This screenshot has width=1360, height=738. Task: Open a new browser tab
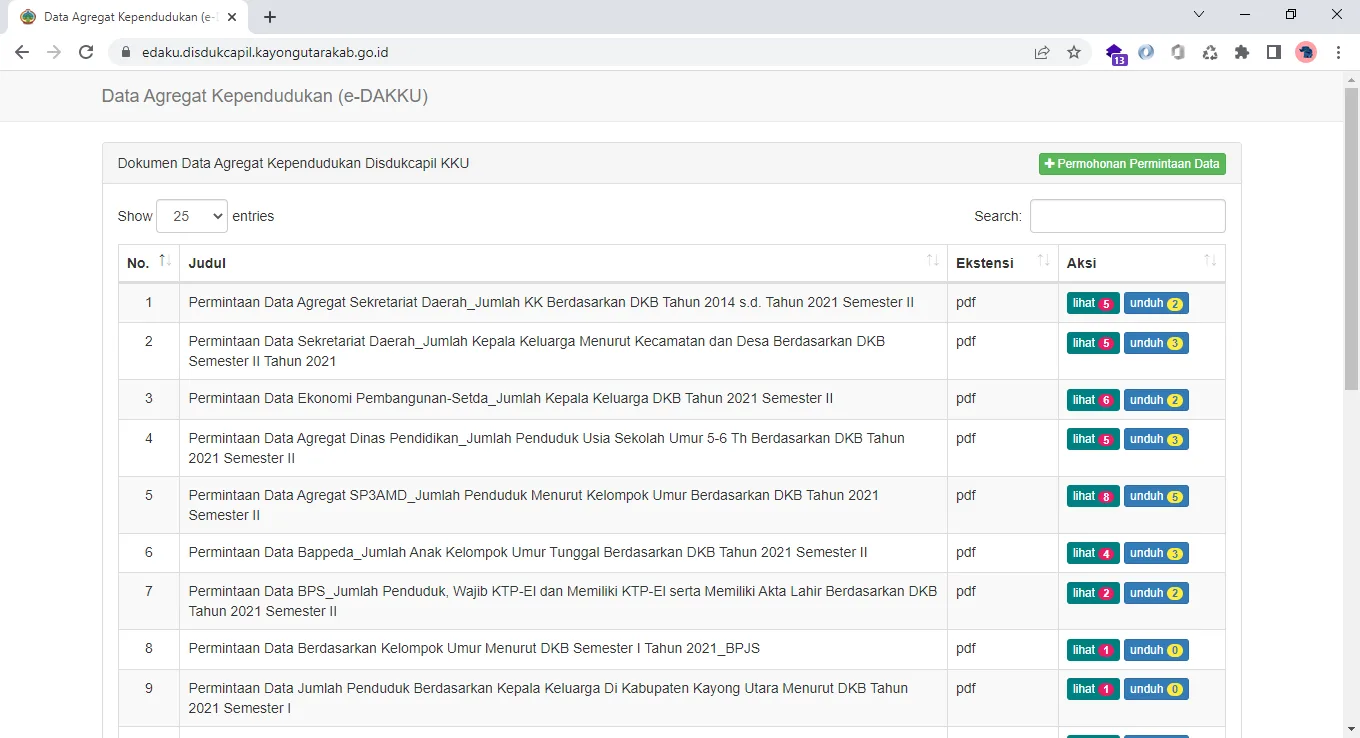coord(270,17)
